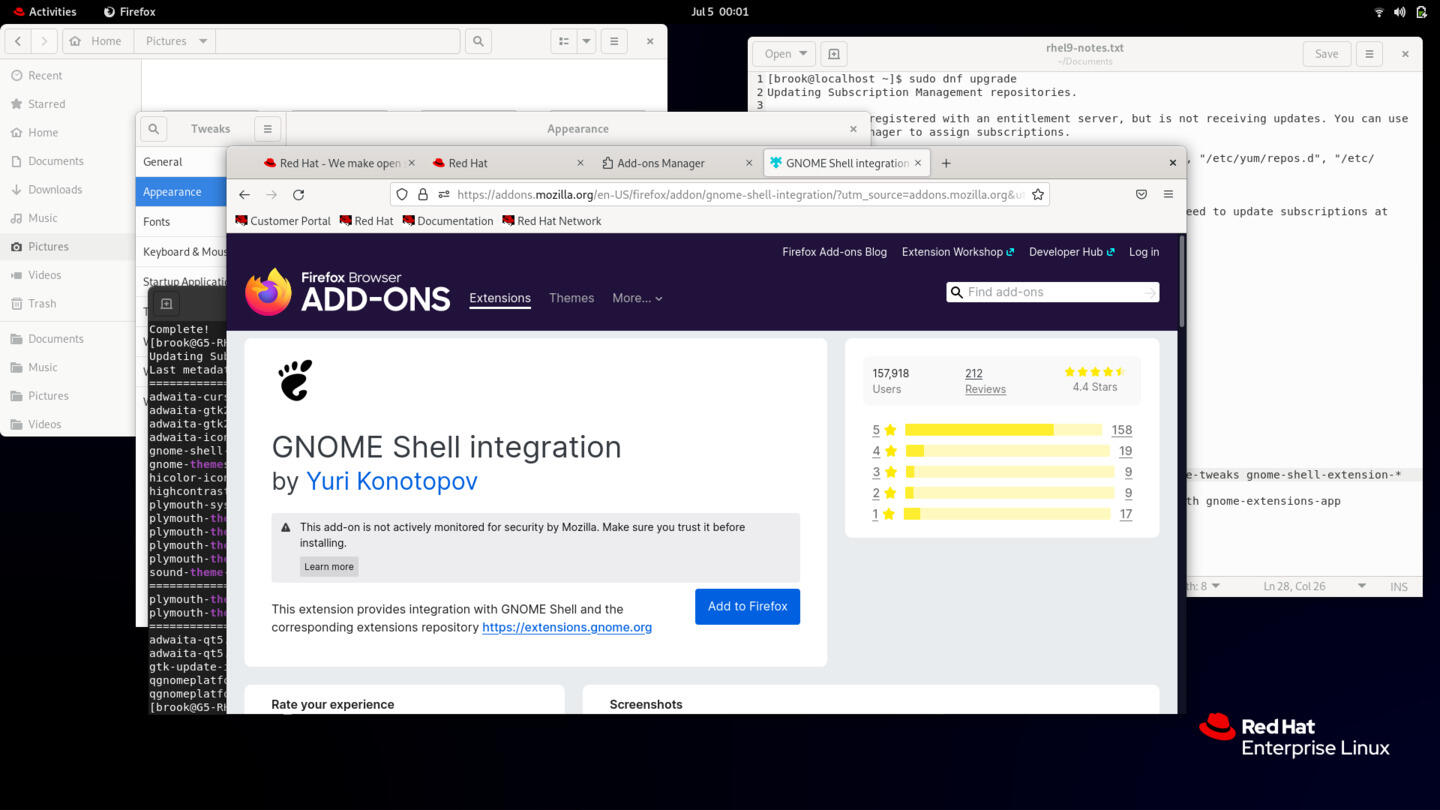Viewport: 1440px width, 810px height.
Task: Open the Firefox app menu in top bar
Action: click(x=130, y=12)
